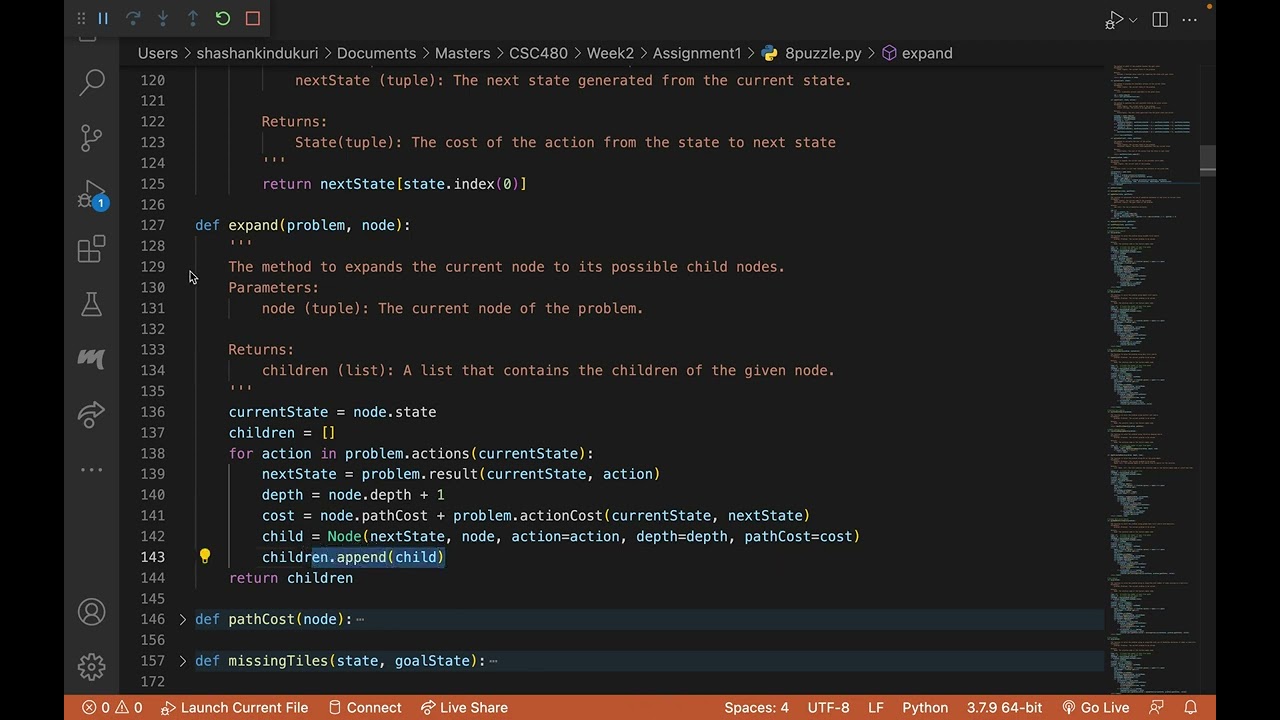Click 'Parameters:' text on line 130
The height and width of the screenshot is (720, 1280).
coord(274,288)
